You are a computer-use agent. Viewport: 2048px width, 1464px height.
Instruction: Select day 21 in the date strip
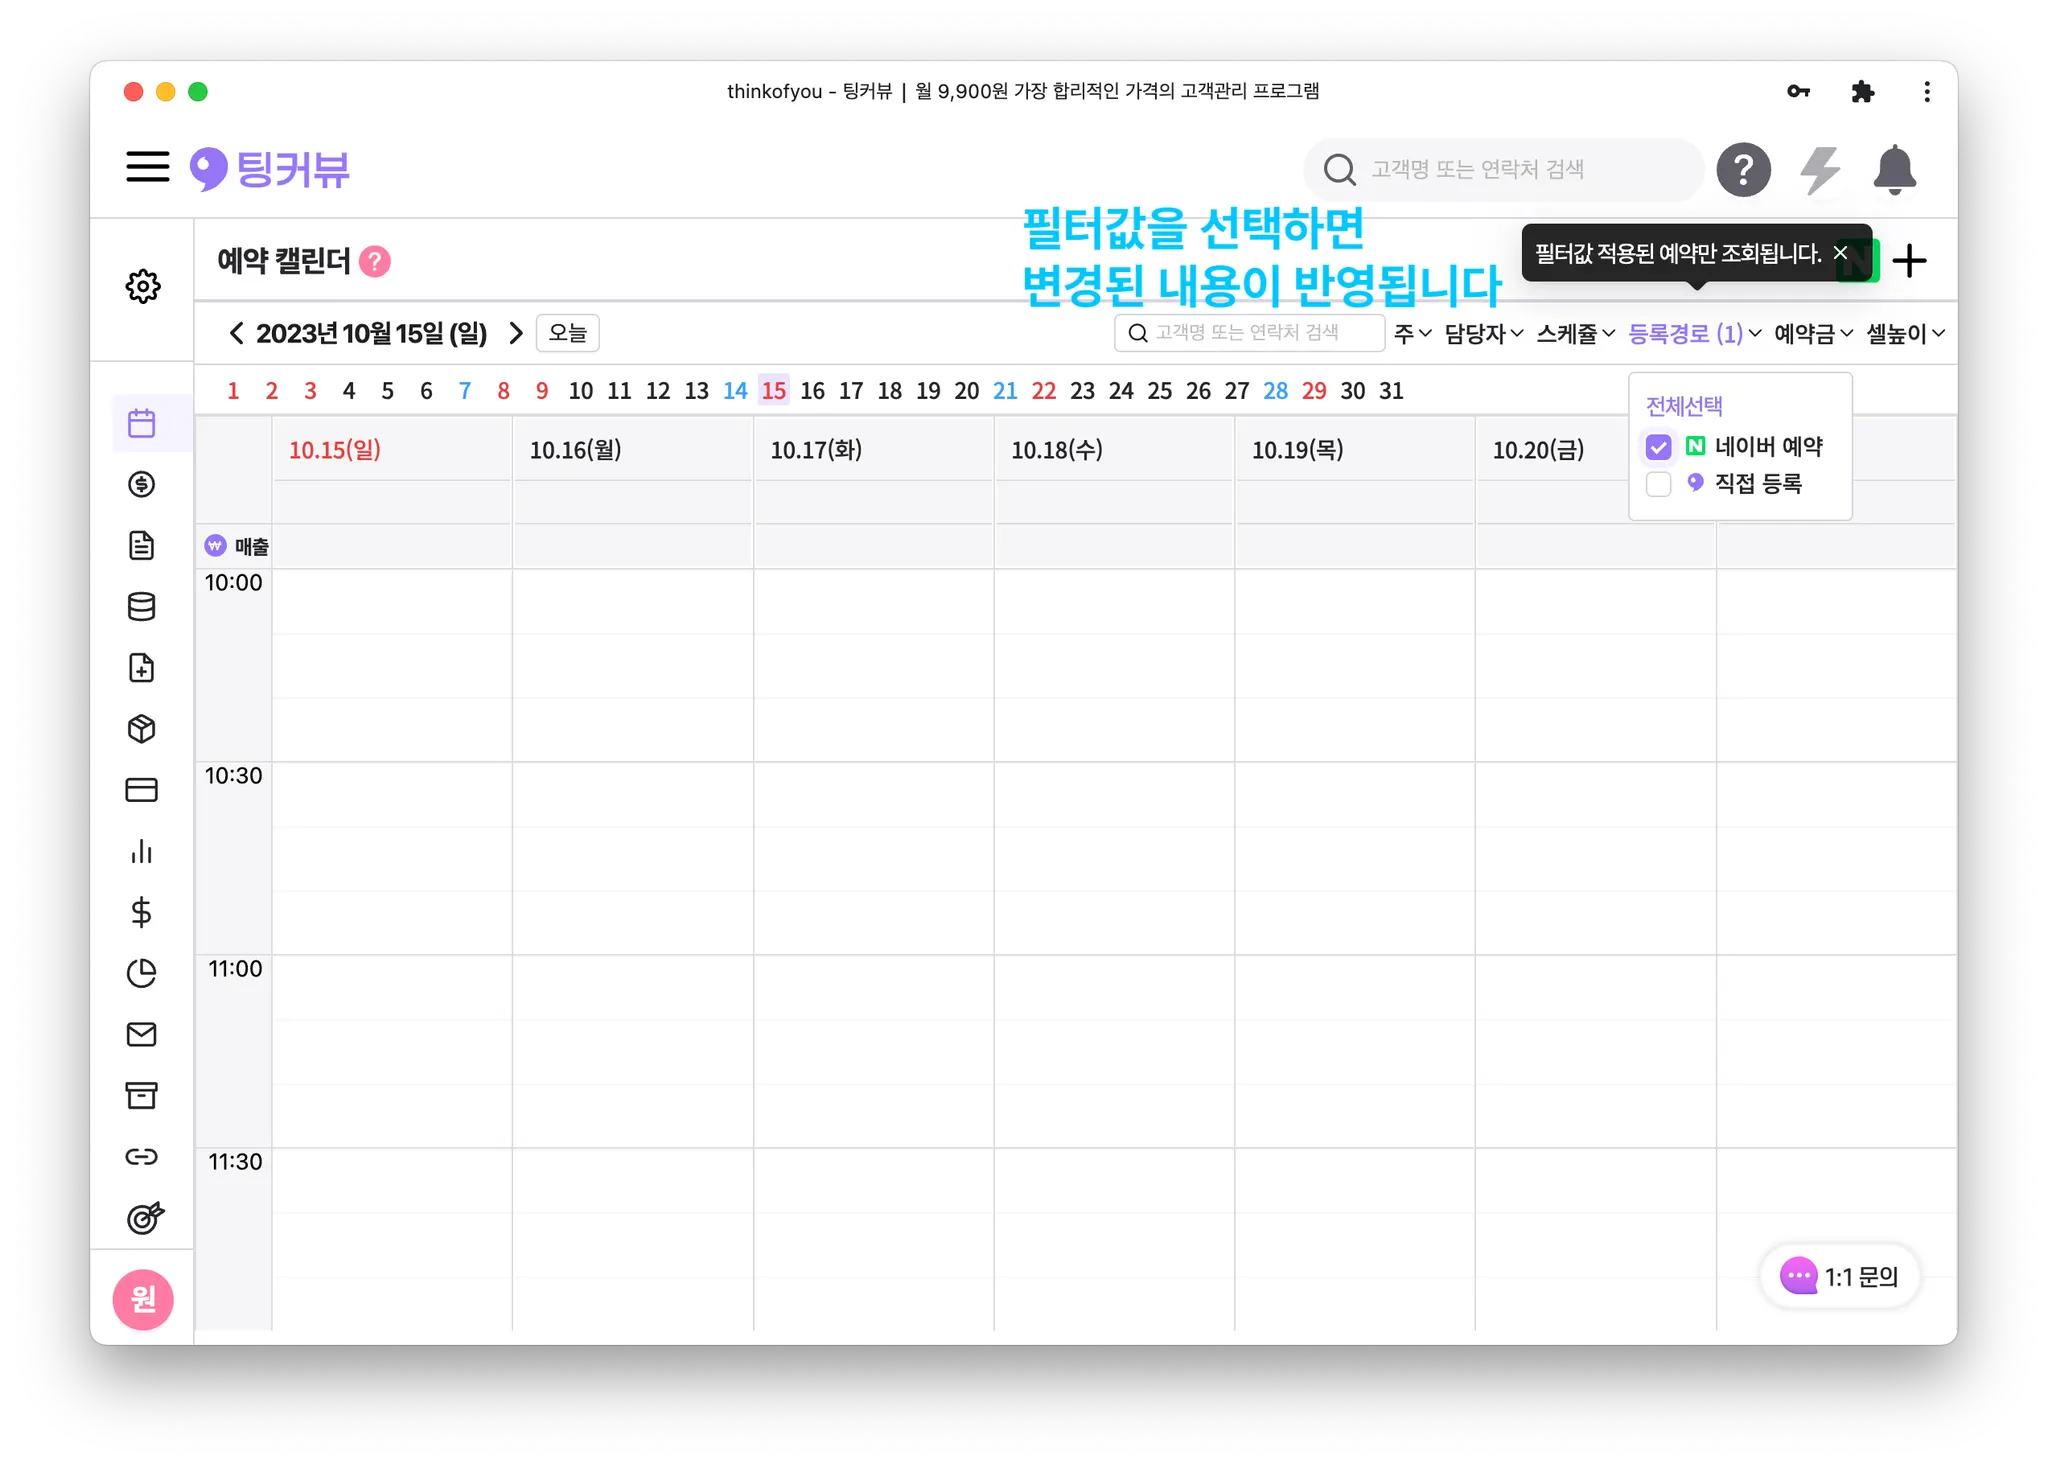tap(1005, 391)
